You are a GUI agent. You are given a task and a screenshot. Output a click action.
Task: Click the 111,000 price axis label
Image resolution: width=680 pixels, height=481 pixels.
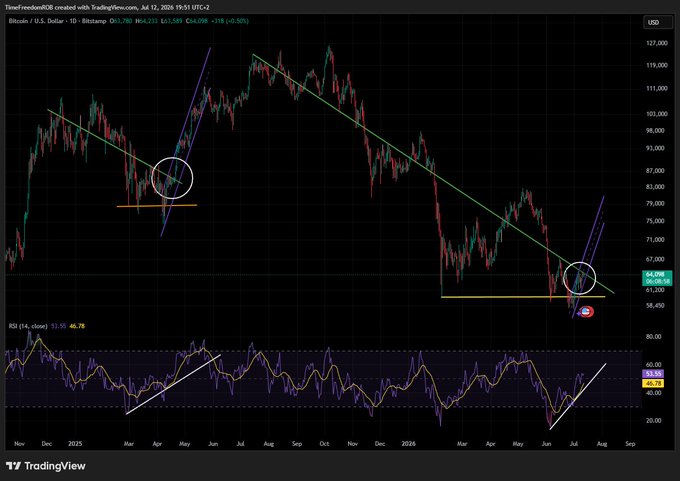(x=656, y=88)
